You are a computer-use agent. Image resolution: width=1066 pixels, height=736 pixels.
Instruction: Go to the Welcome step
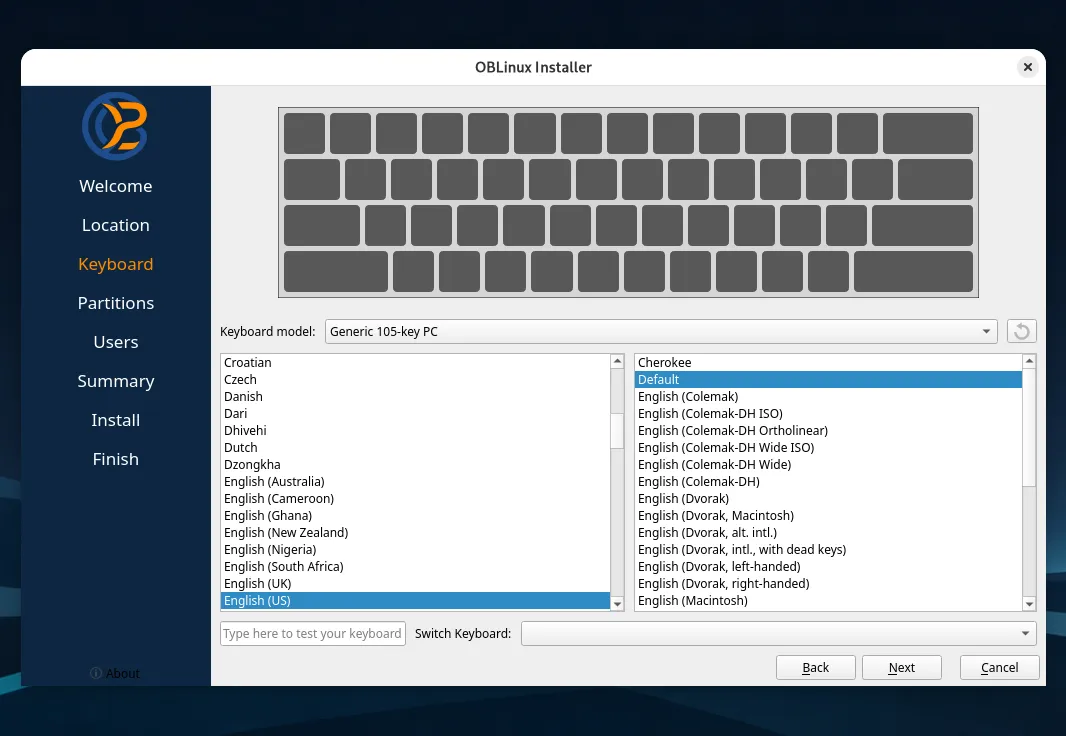(116, 186)
